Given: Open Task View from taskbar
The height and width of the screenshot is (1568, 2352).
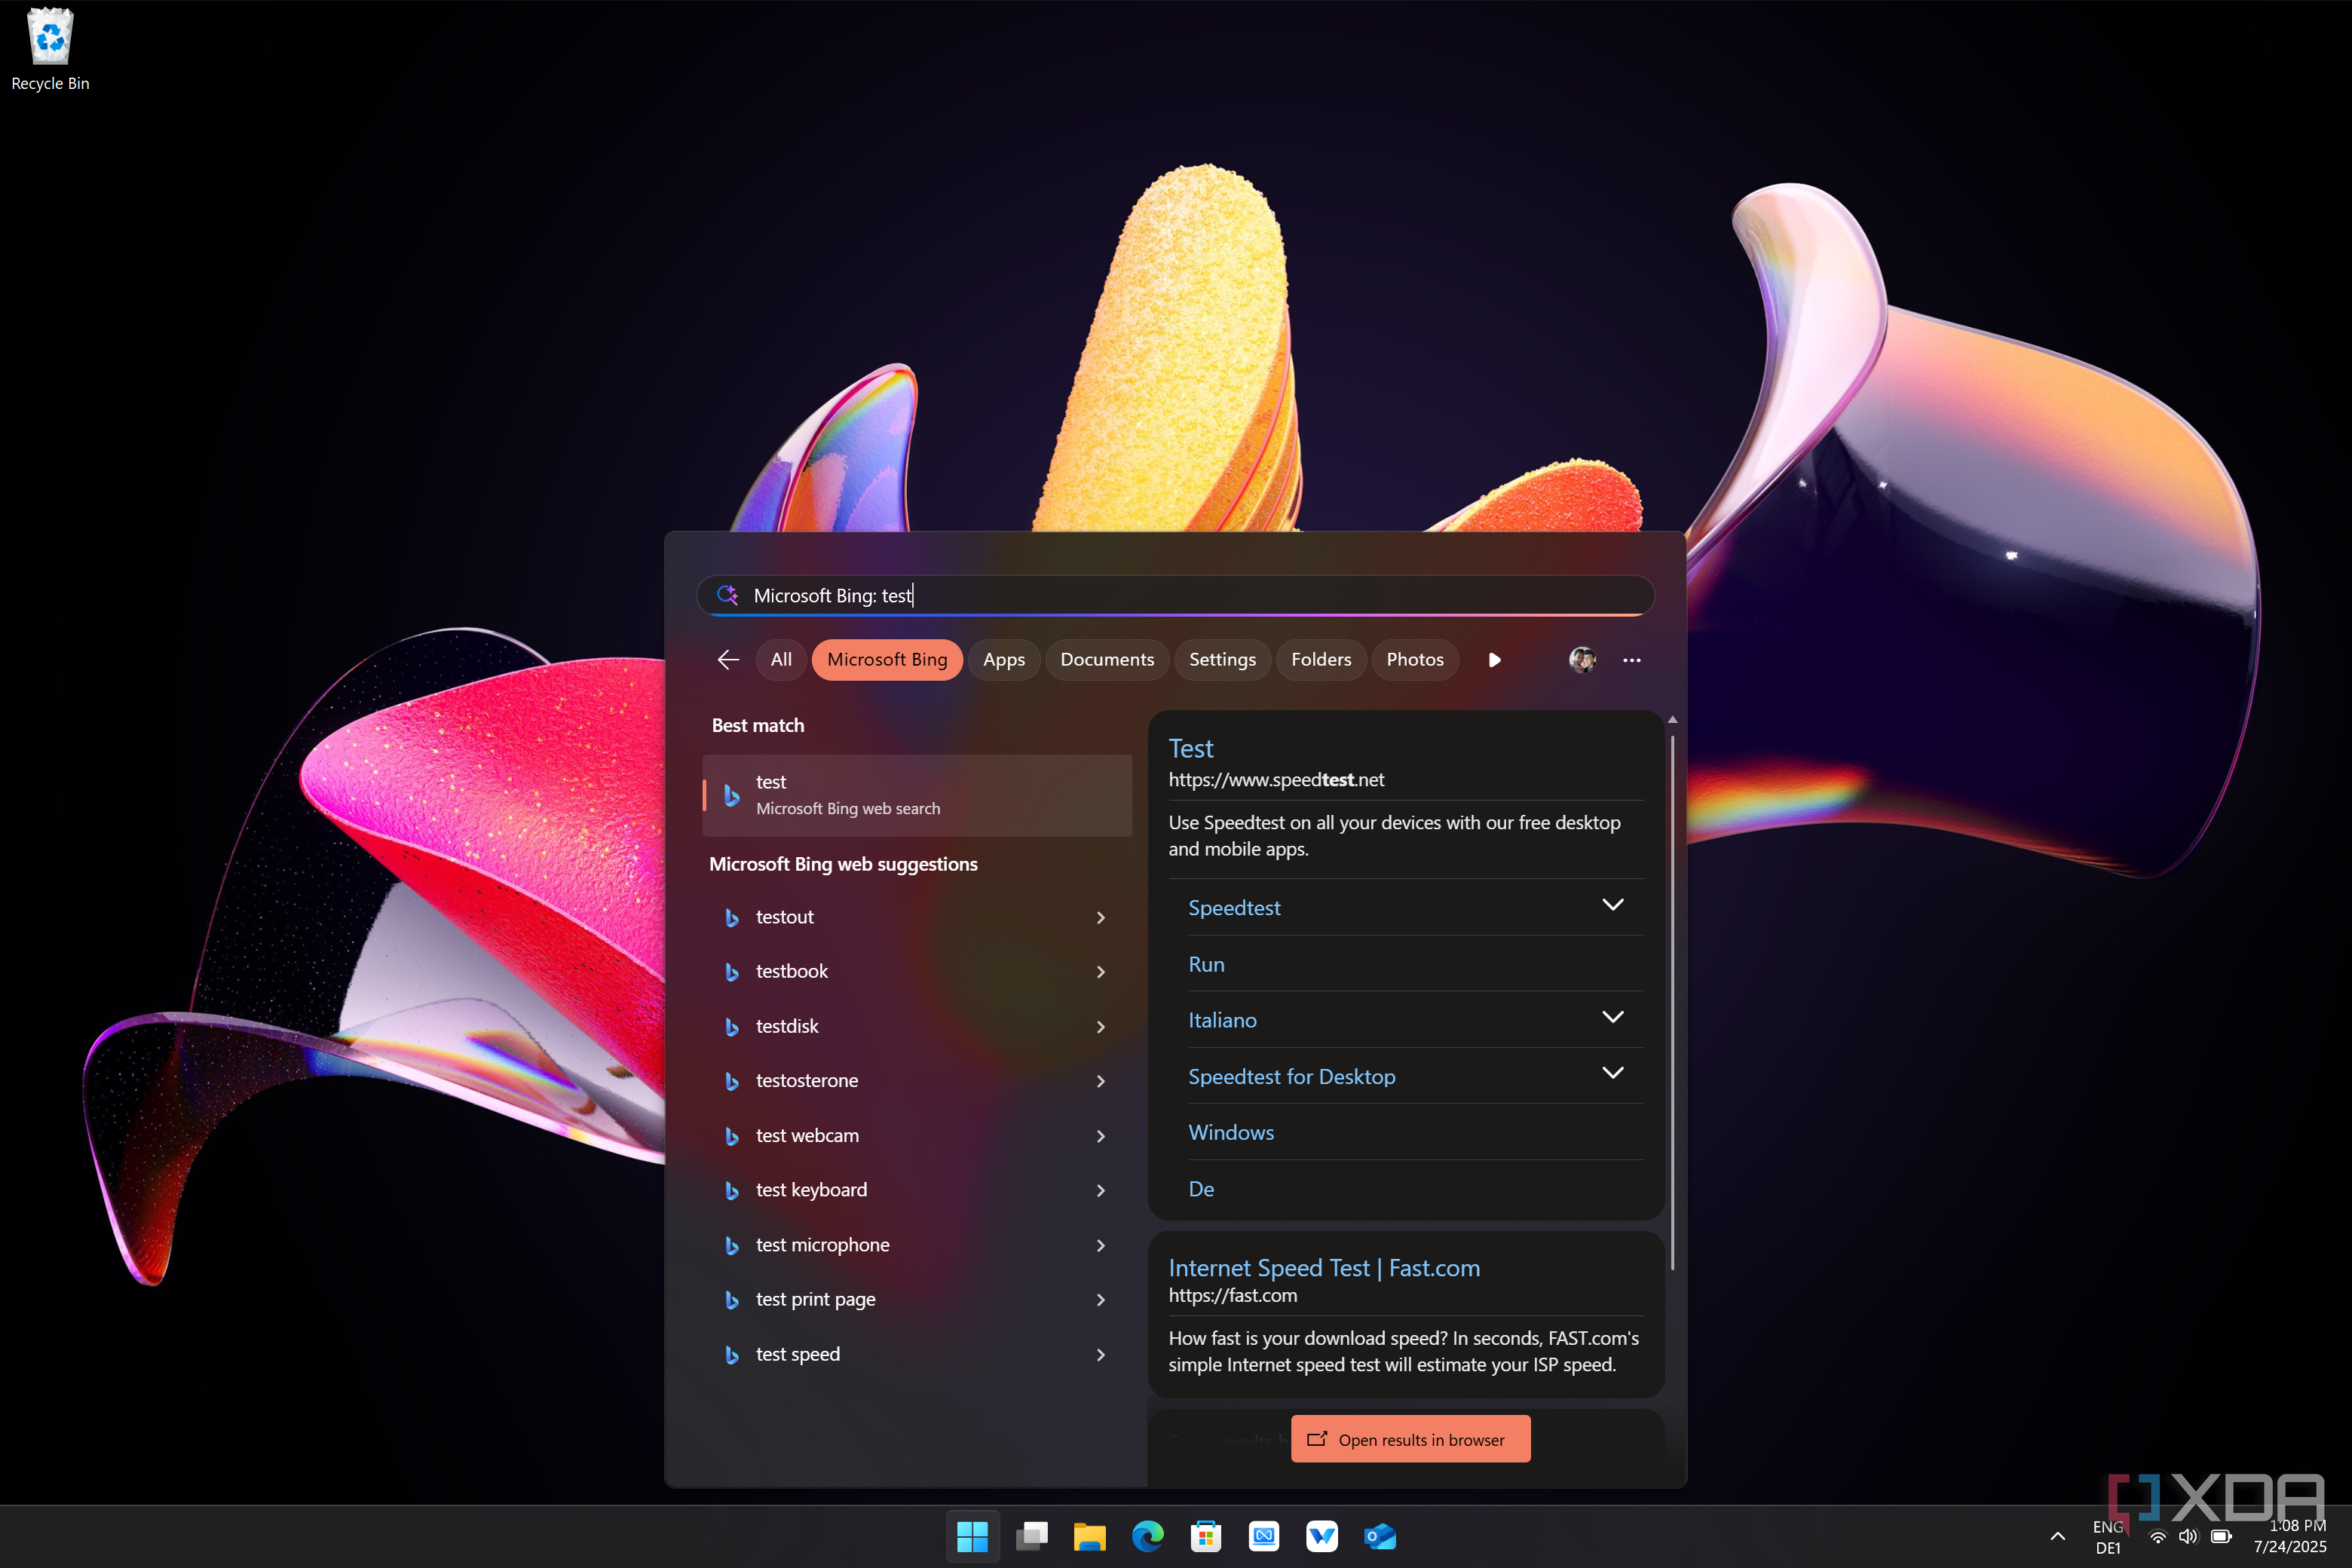Looking at the screenshot, I should pyautogui.click(x=1032, y=1536).
